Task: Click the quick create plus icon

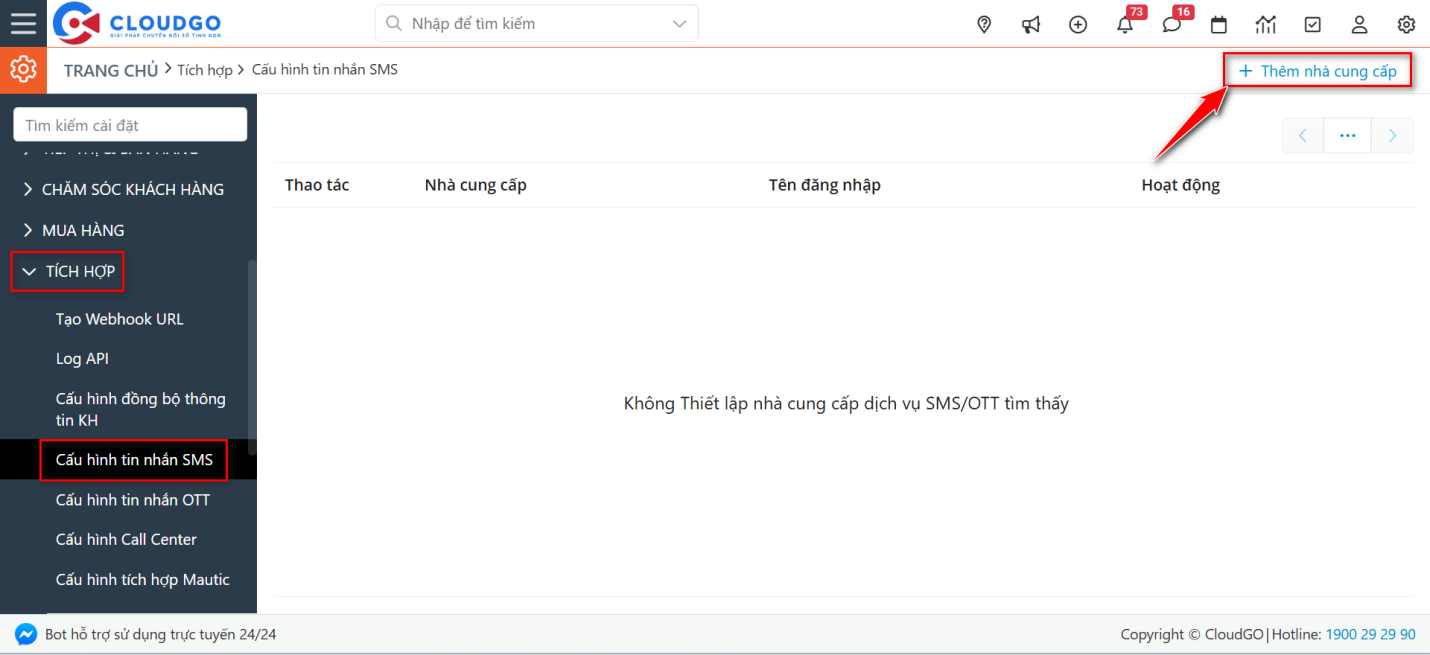Action: click(x=1078, y=24)
